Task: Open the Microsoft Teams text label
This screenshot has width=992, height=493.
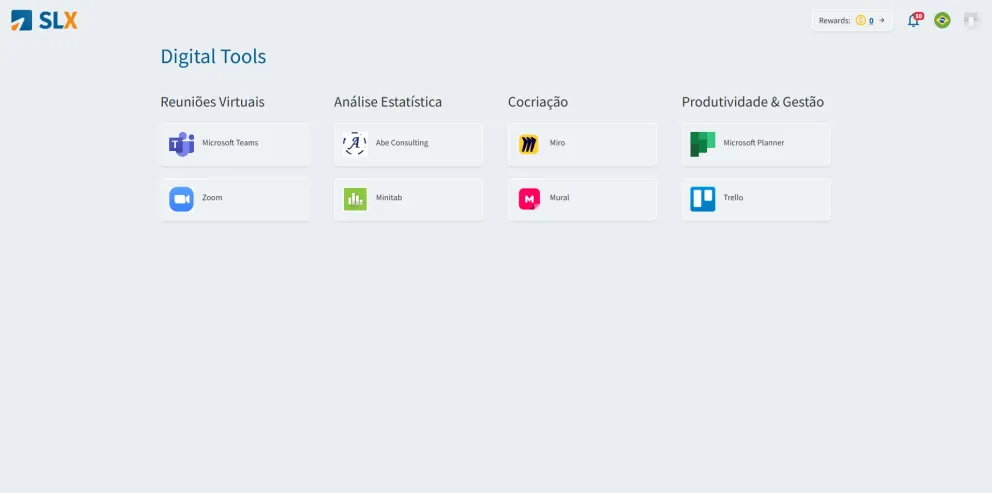Action: pos(230,143)
